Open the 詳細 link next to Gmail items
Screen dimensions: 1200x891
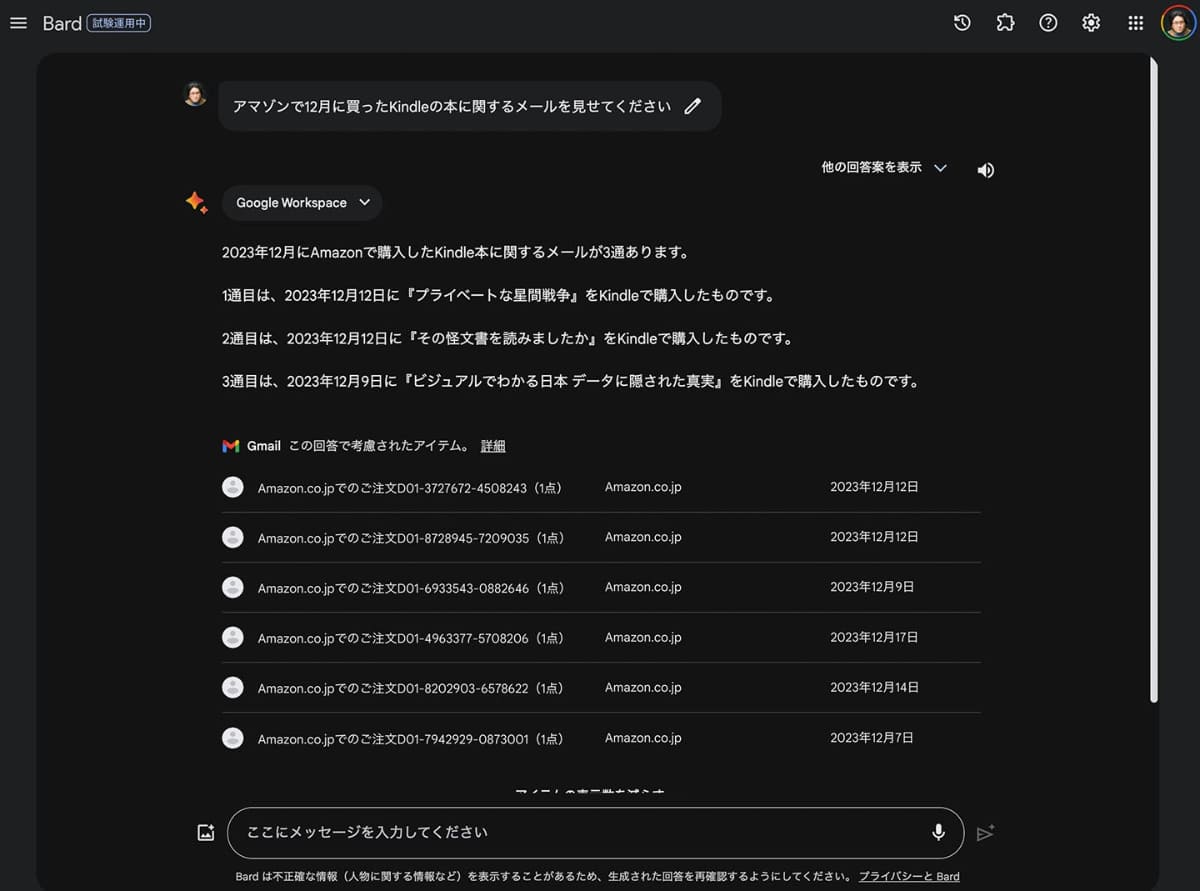pyautogui.click(x=492, y=445)
